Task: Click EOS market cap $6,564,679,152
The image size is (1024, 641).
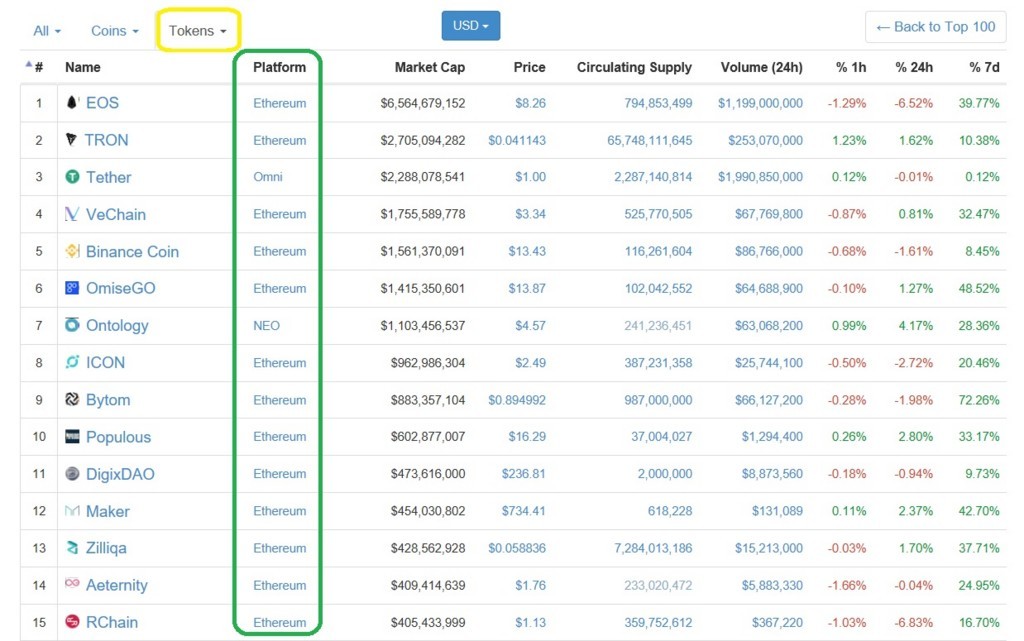Action: tap(423, 103)
